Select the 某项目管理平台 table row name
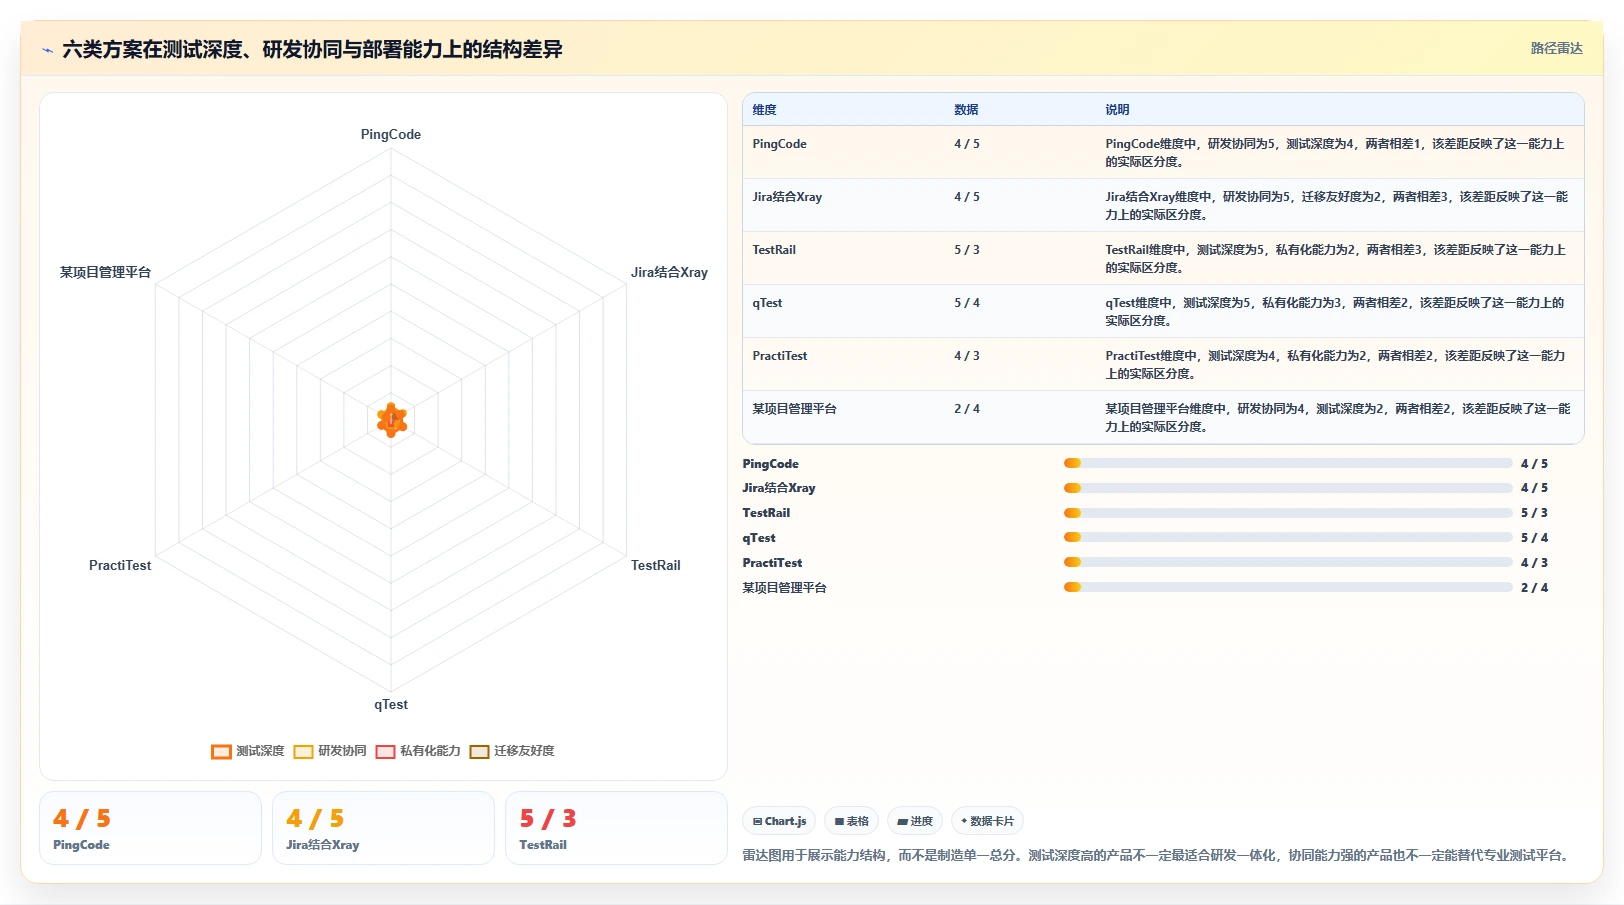Screen dimensions: 1624x905 click(x=794, y=409)
